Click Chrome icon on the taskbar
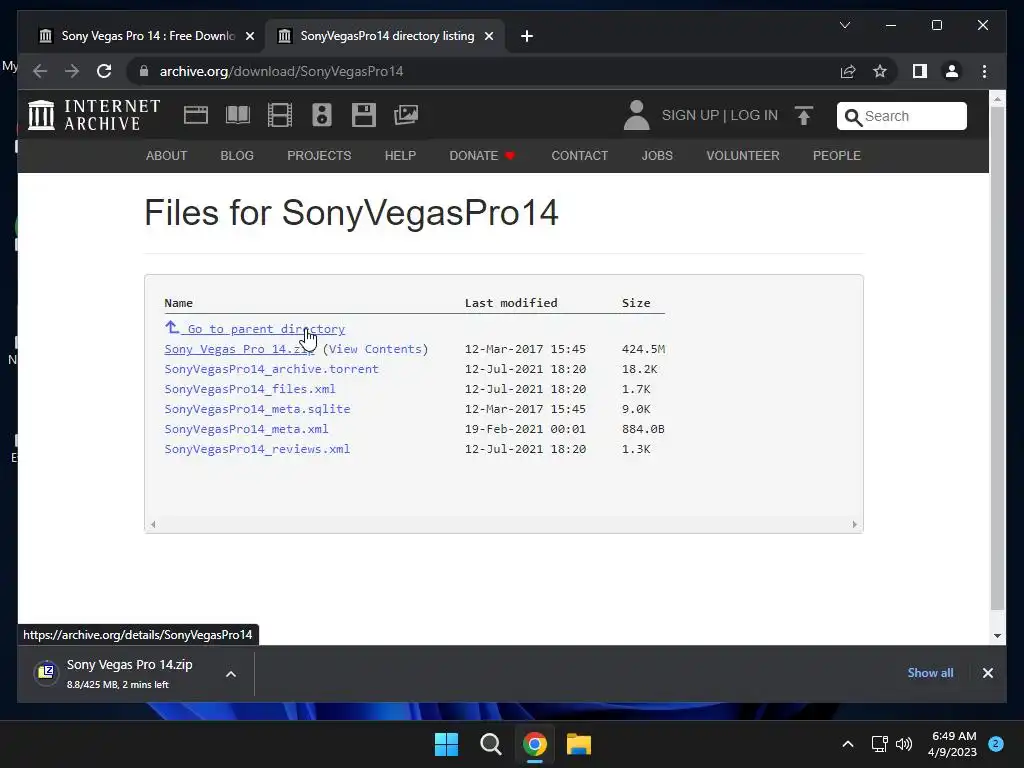 [x=534, y=744]
